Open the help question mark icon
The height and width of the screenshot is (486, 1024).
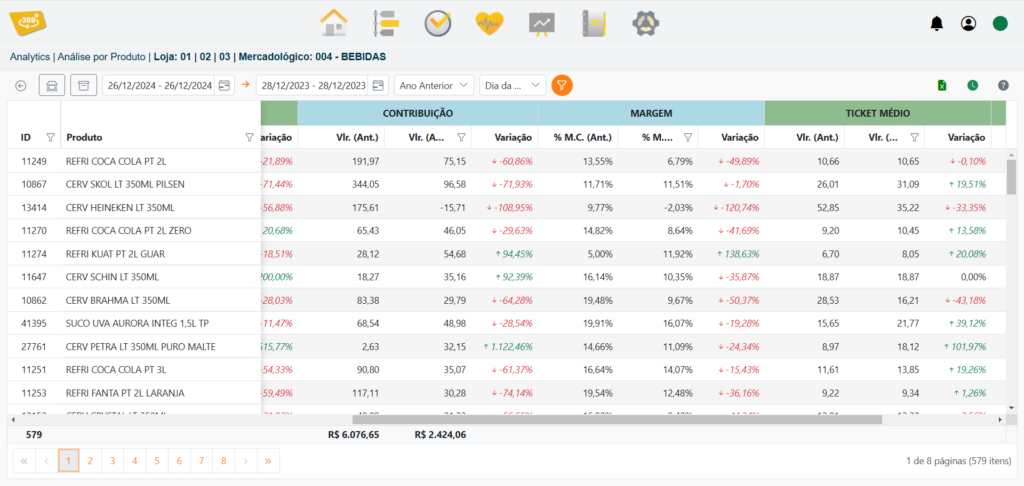[x=1004, y=85]
